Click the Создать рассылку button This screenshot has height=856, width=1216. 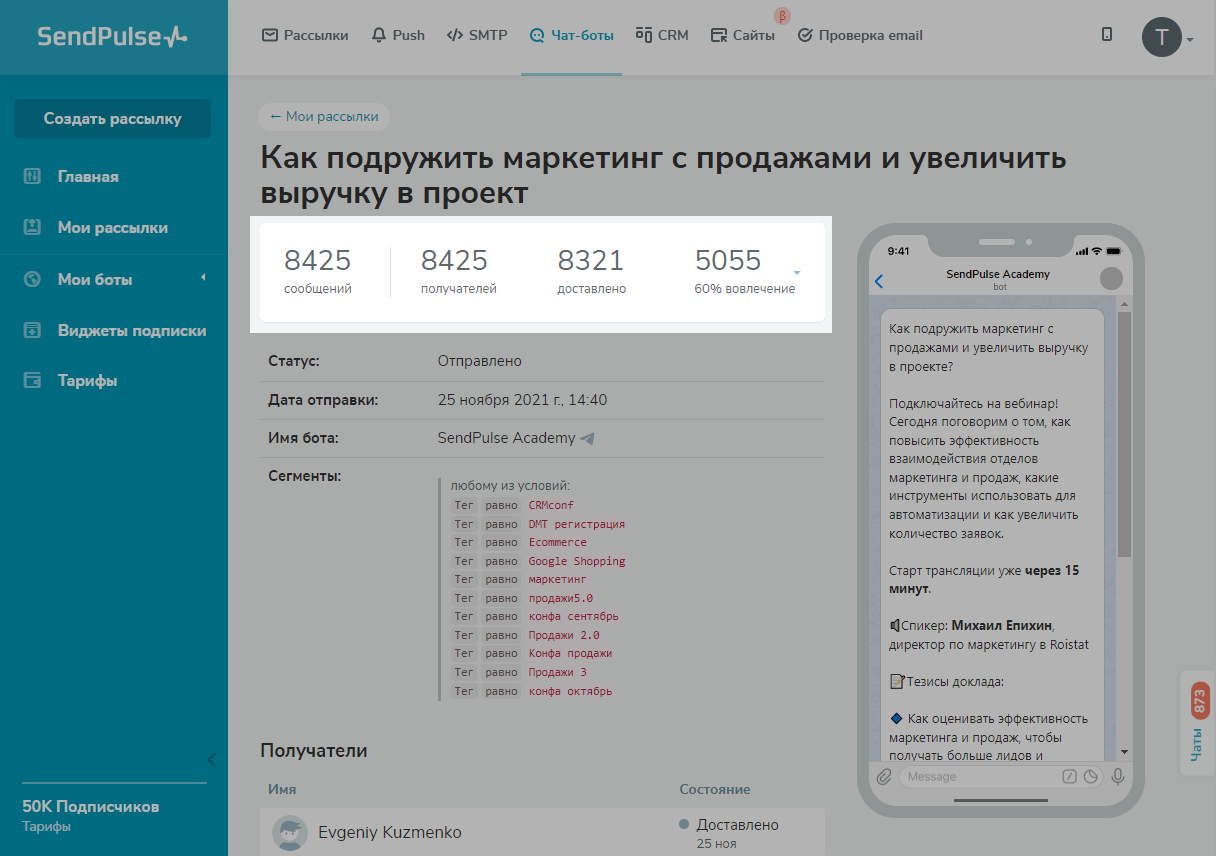click(112, 118)
